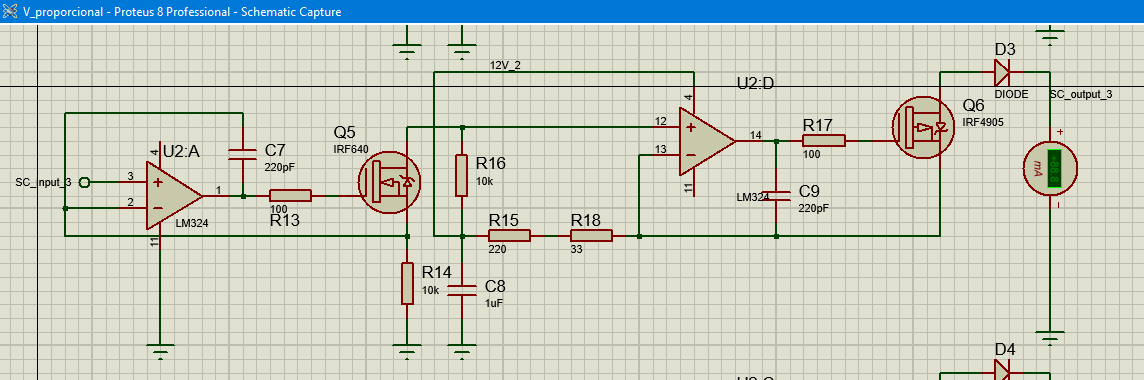
Task: Select resistor R15 220 ohm
Action: 509,236
